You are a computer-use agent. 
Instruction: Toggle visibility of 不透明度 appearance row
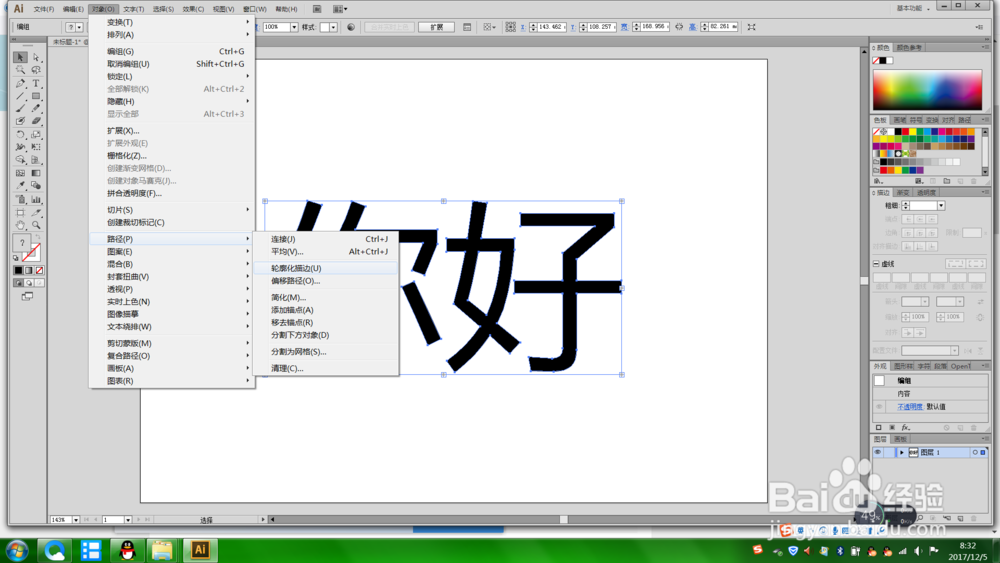tap(879, 407)
